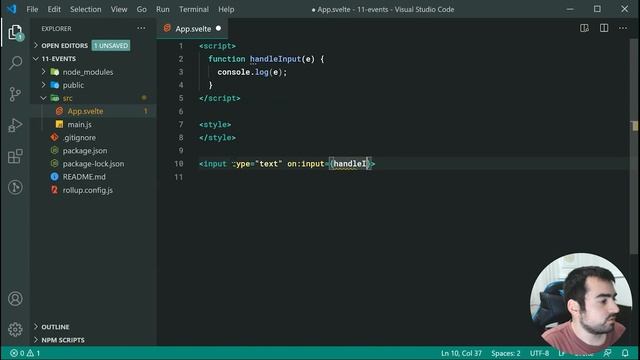Open the Accounts icon

(15, 299)
